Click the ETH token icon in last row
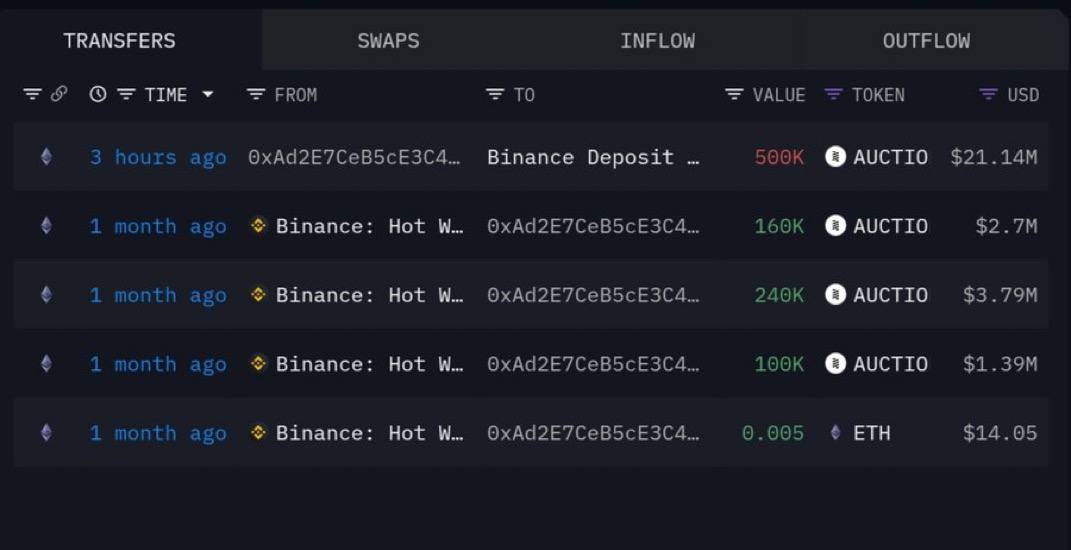1071x550 pixels. [835, 432]
